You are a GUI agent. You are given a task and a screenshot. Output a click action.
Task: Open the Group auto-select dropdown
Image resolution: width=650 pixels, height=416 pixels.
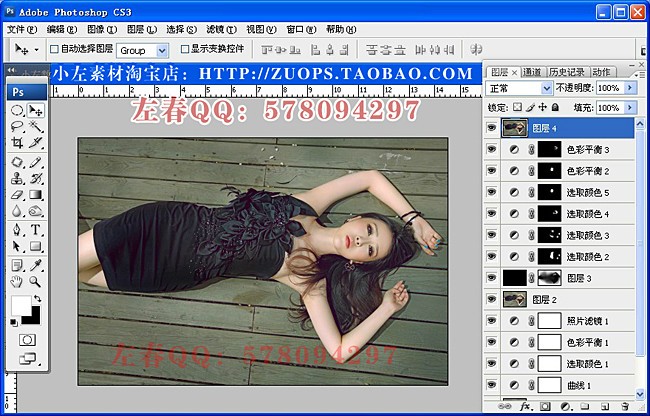(x=162, y=51)
